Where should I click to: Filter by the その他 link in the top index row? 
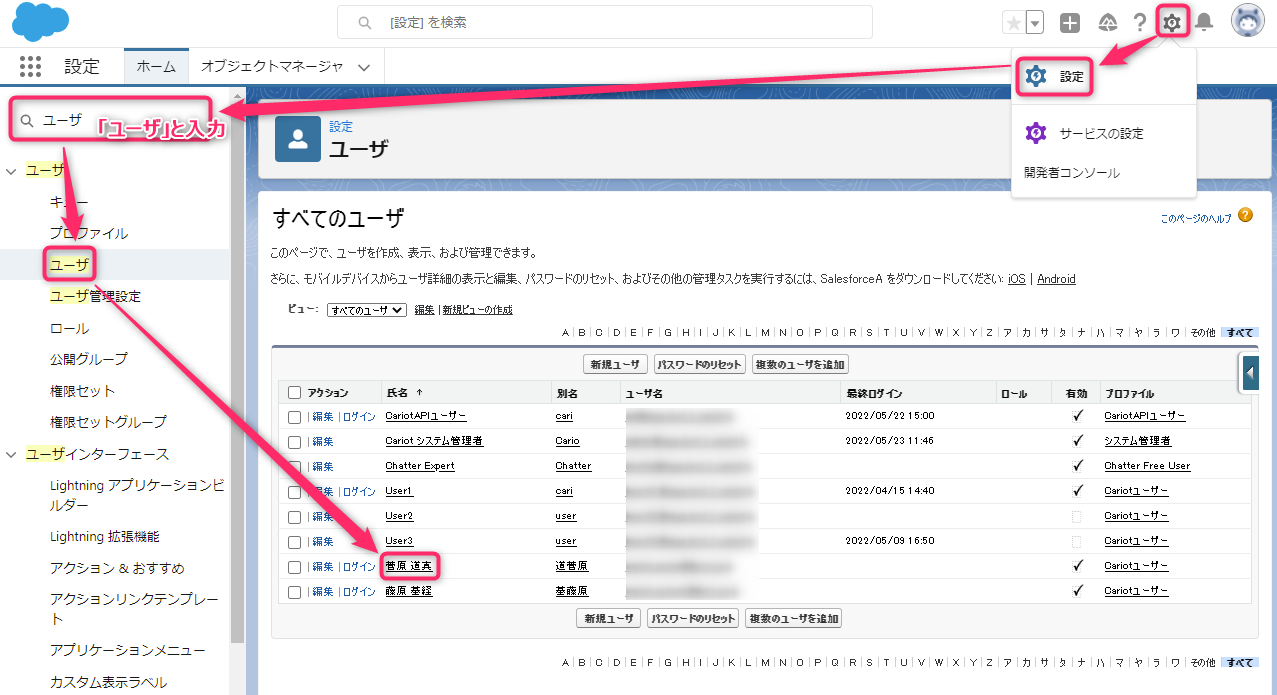tap(1203, 332)
